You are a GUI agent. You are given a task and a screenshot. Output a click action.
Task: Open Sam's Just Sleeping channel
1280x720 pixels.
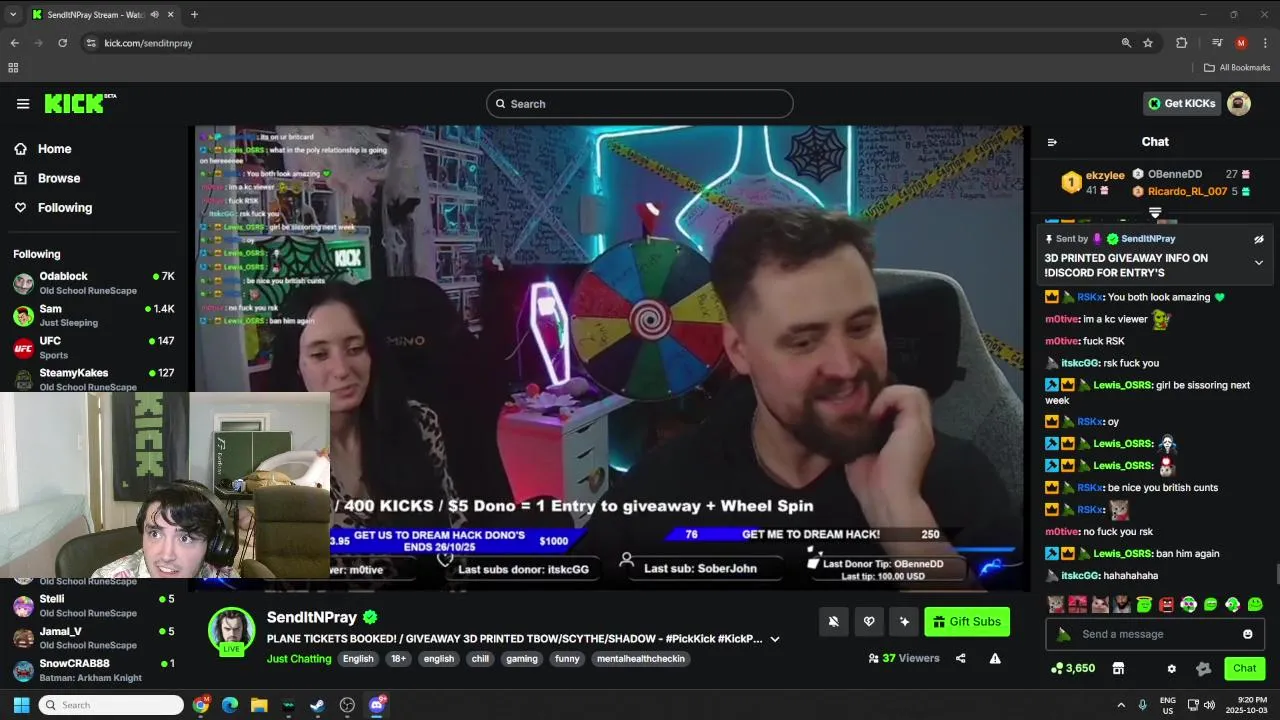pyautogui.click(x=94, y=315)
